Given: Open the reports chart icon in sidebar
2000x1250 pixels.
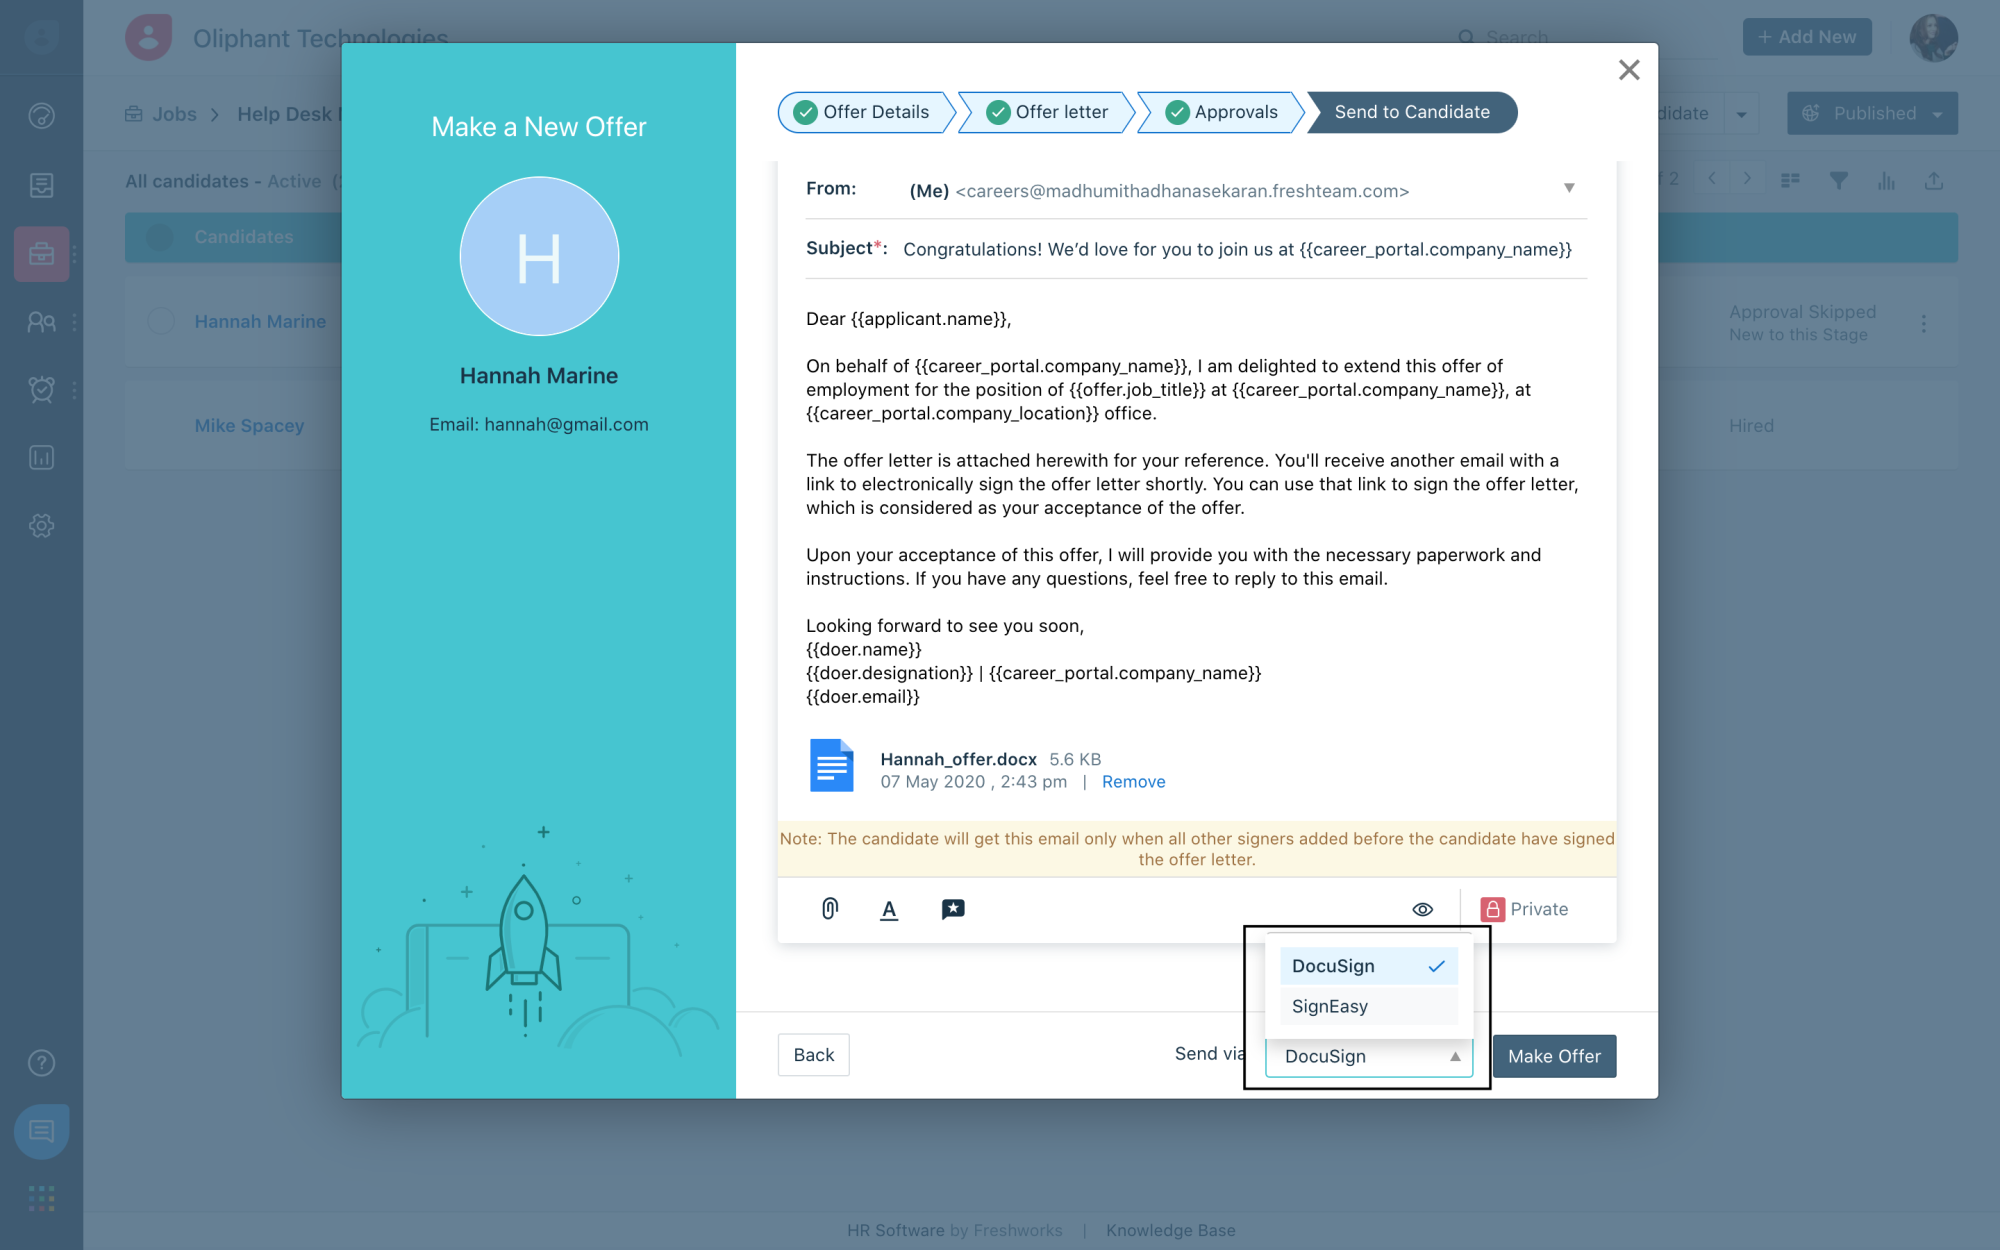Looking at the screenshot, I should pyautogui.click(x=42, y=458).
